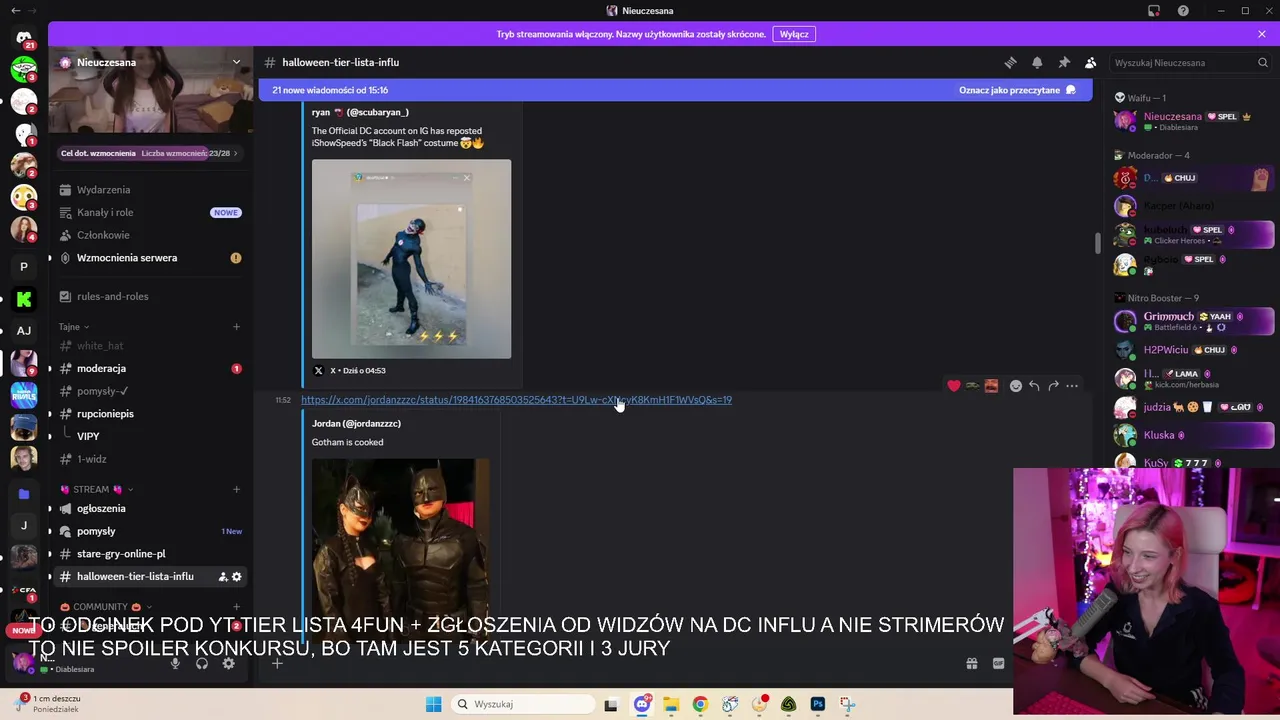Open Jordan (@jordanzzzc) embed author link
The image size is (1280, 720).
pos(356,424)
